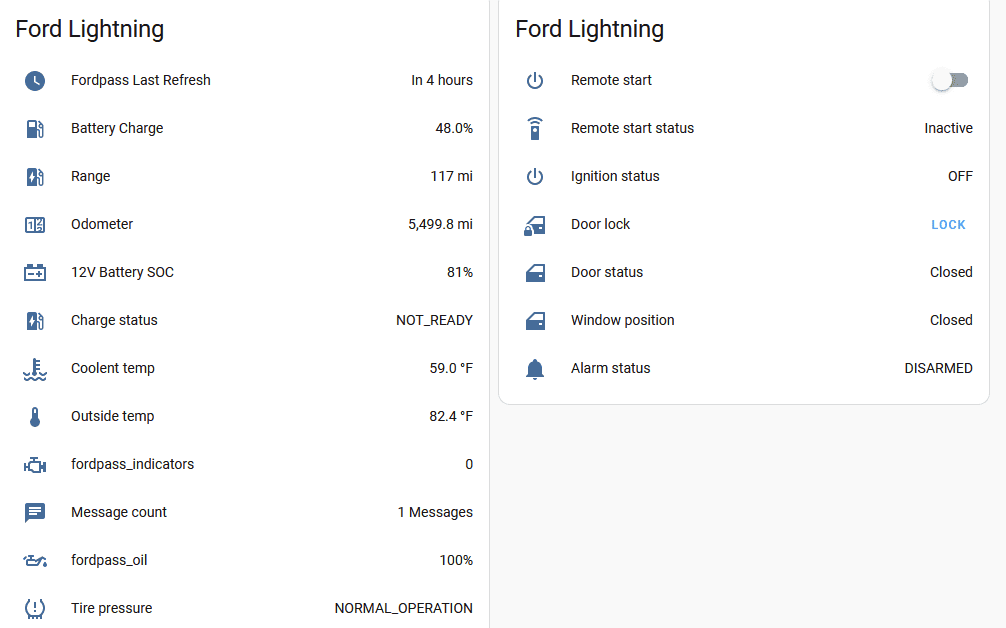Click the Ignition status OFF value
This screenshot has height=628, width=1006.
[959, 177]
